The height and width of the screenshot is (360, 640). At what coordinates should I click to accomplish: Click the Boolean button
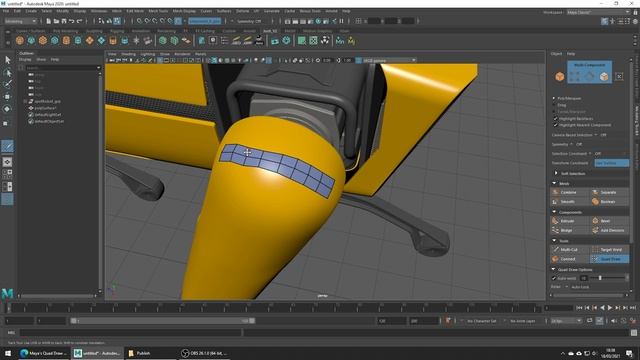pyautogui.click(x=609, y=202)
